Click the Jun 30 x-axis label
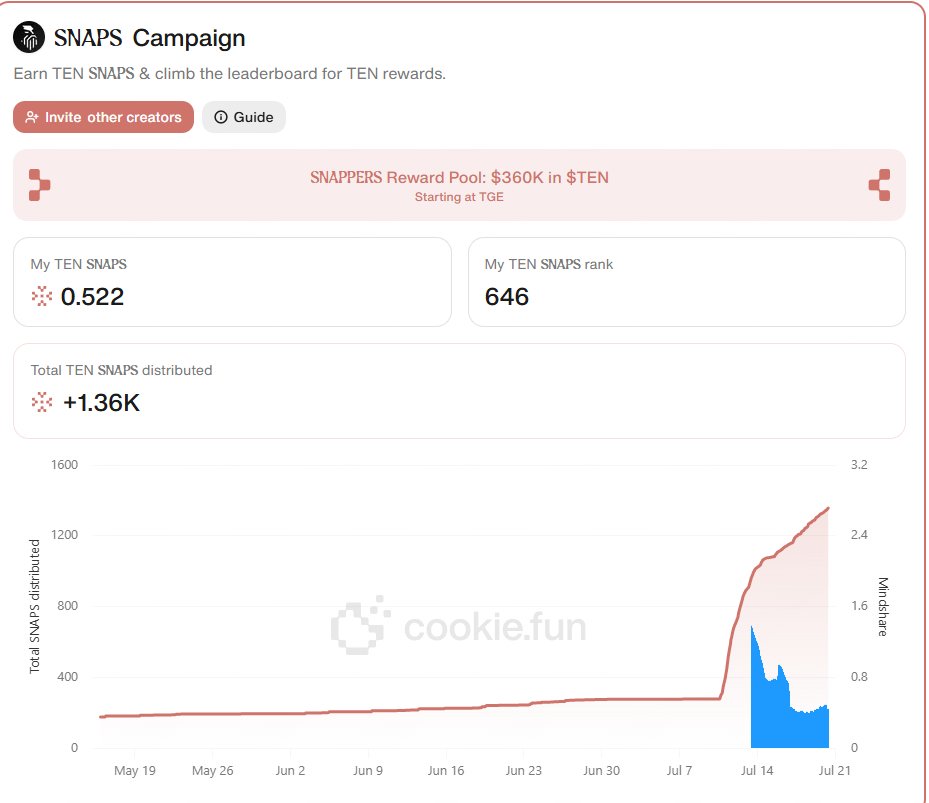The height and width of the screenshot is (803, 929). (601, 770)
